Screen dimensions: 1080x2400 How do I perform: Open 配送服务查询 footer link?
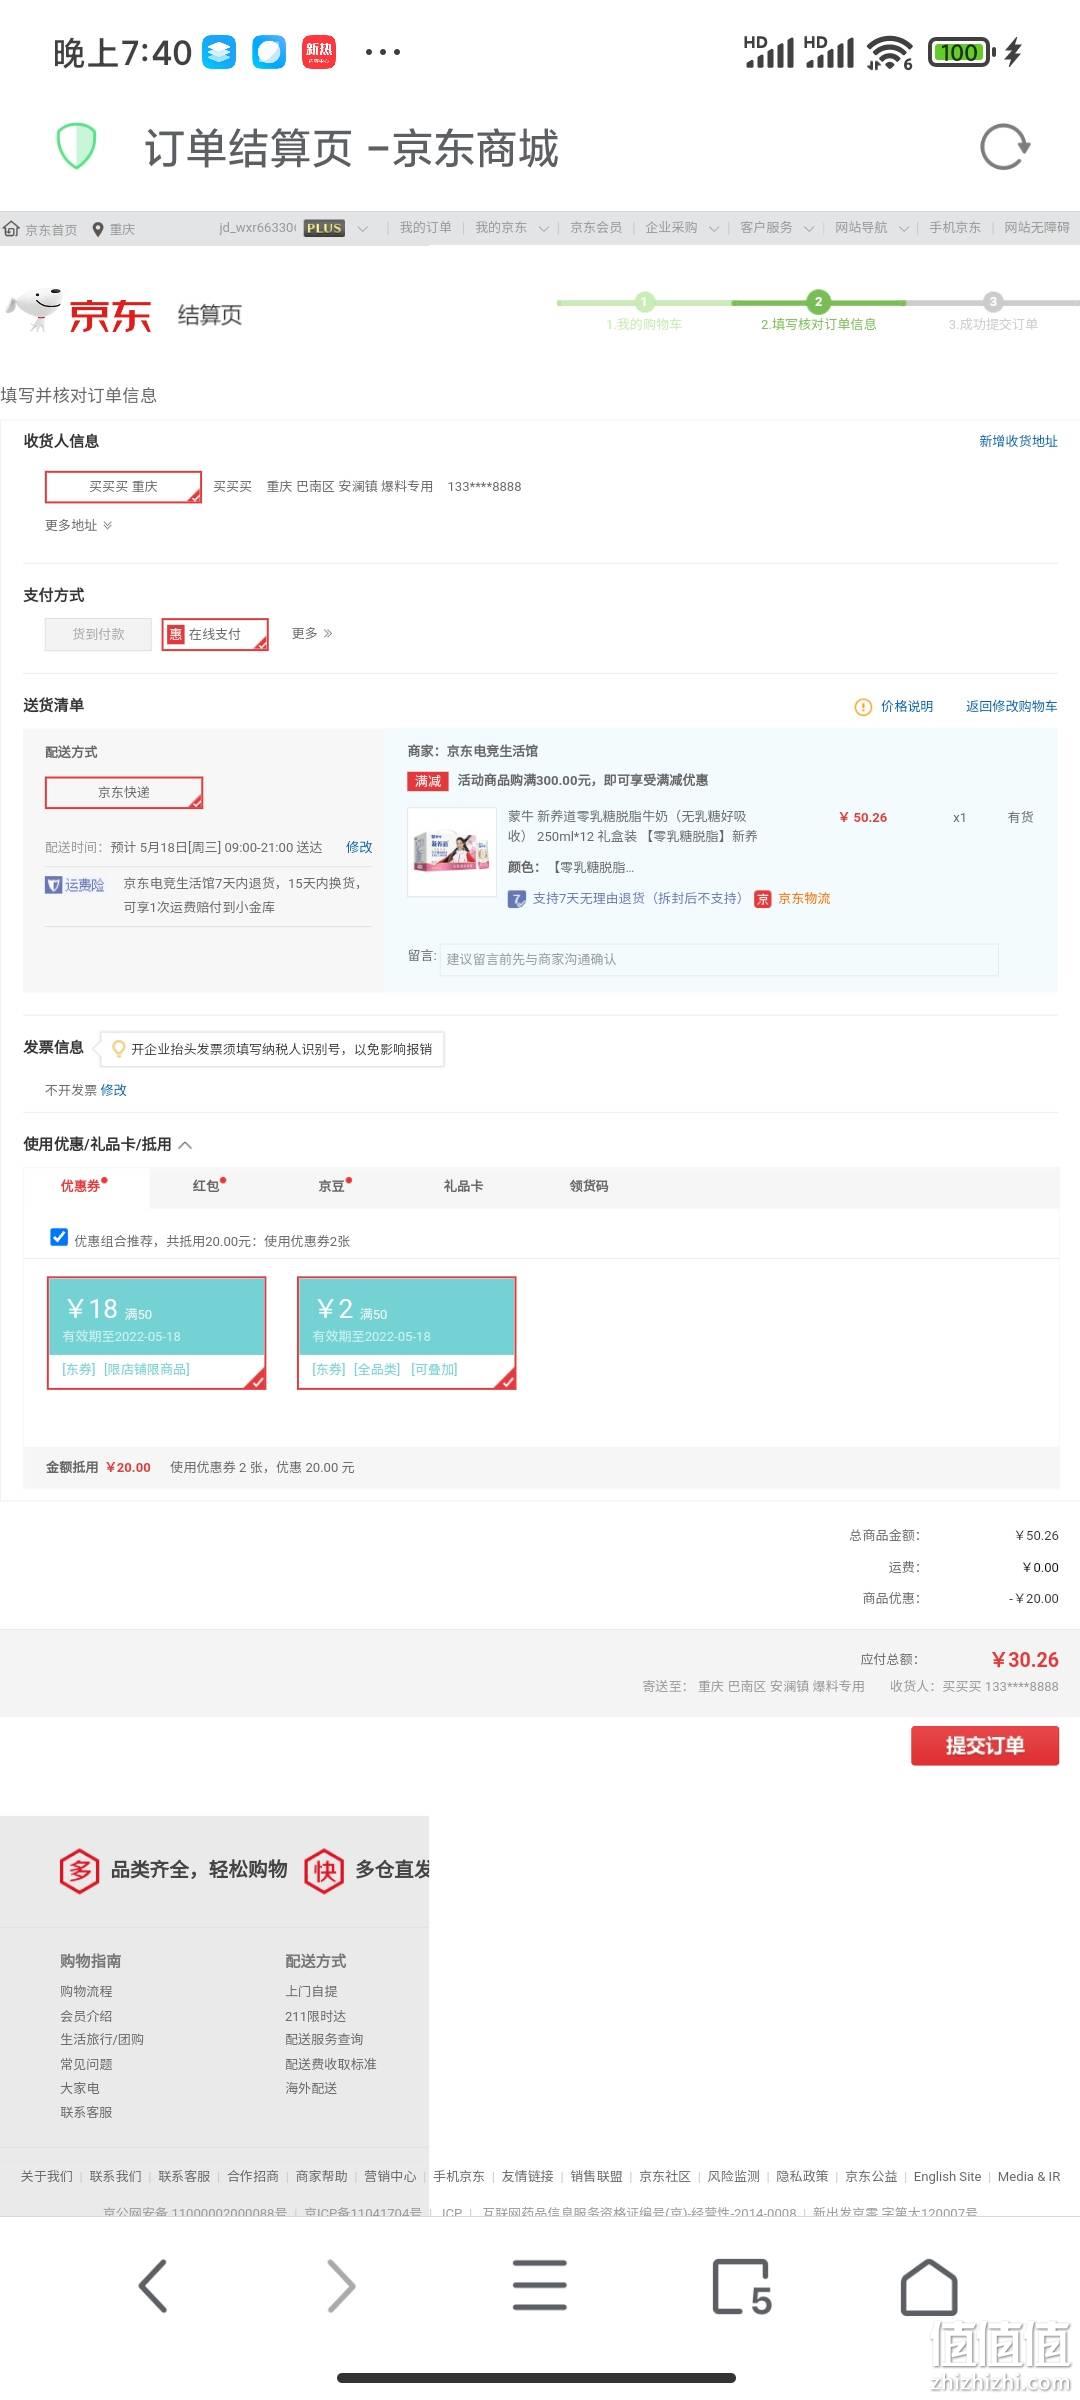(324, 2039)
